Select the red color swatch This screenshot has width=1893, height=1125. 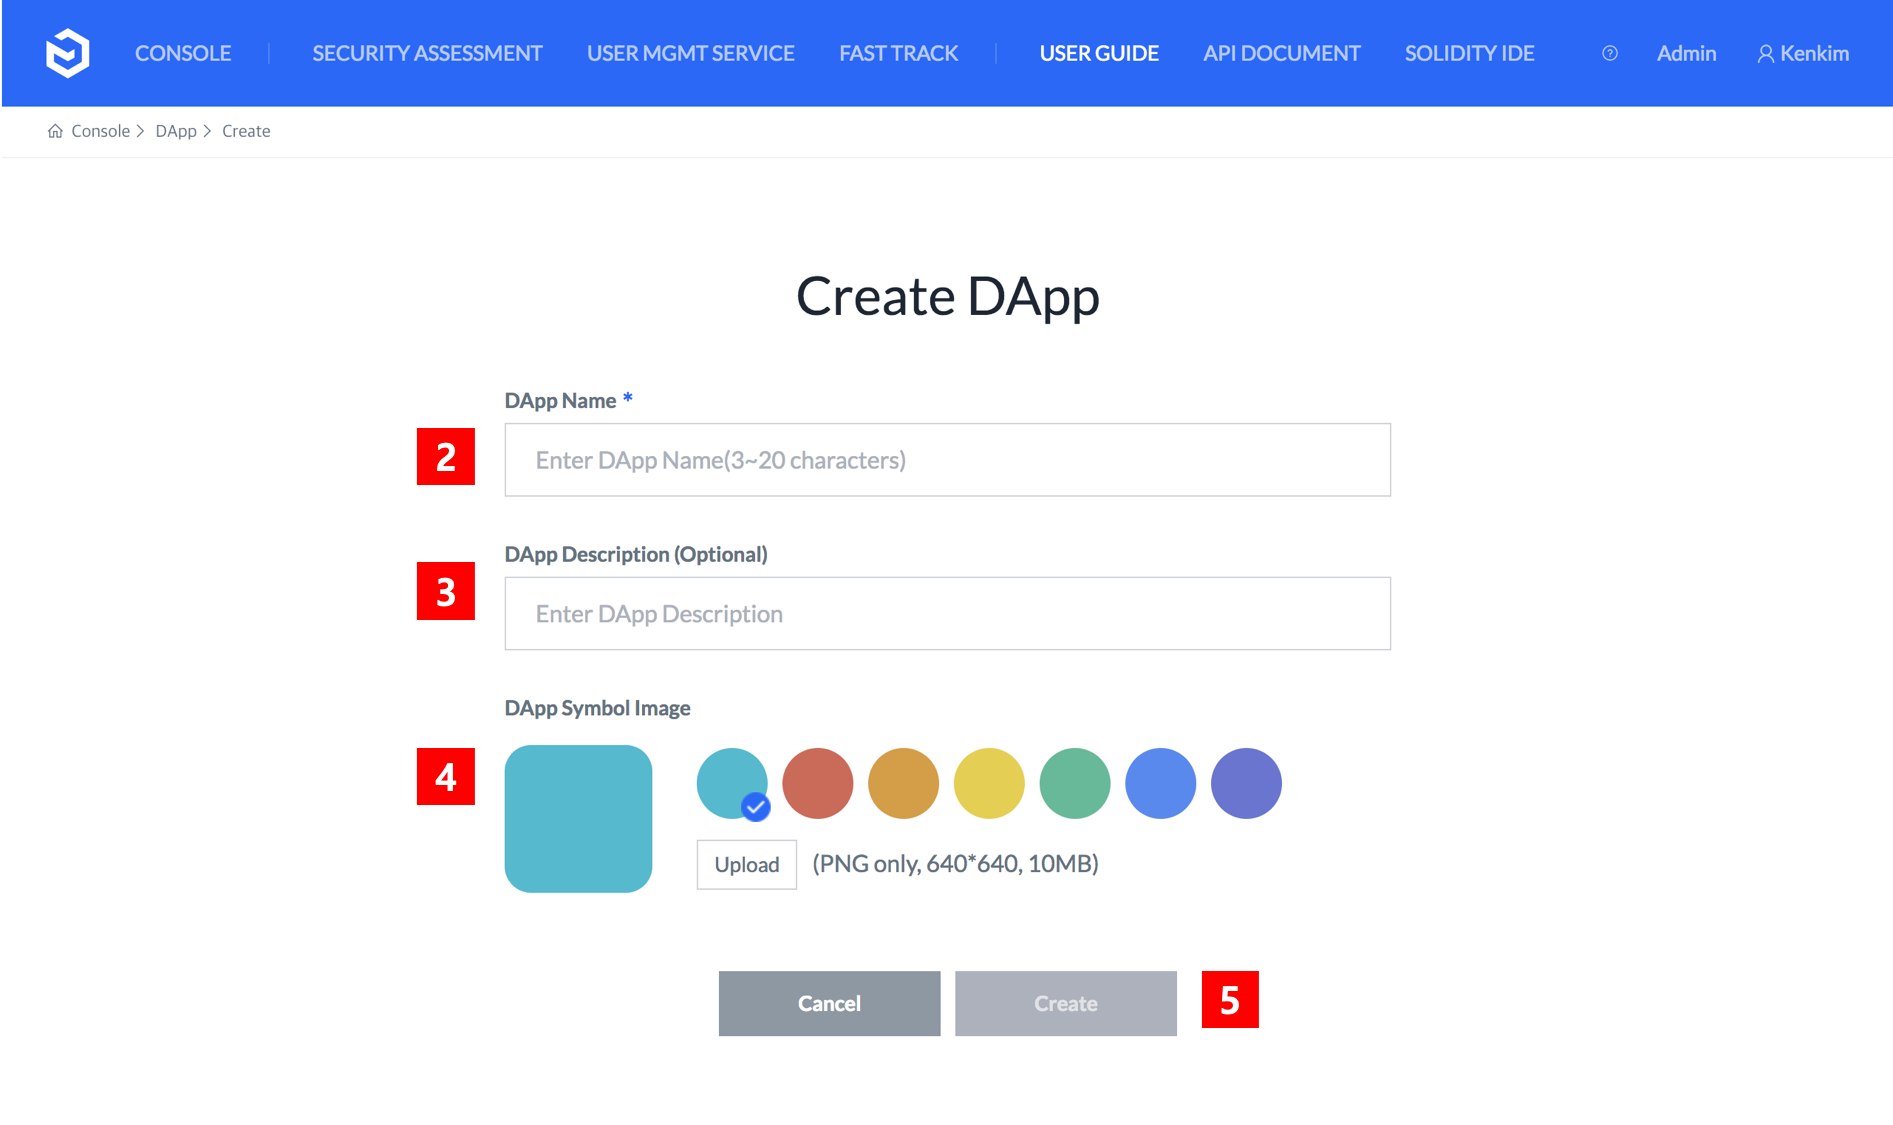click(818, 783)
